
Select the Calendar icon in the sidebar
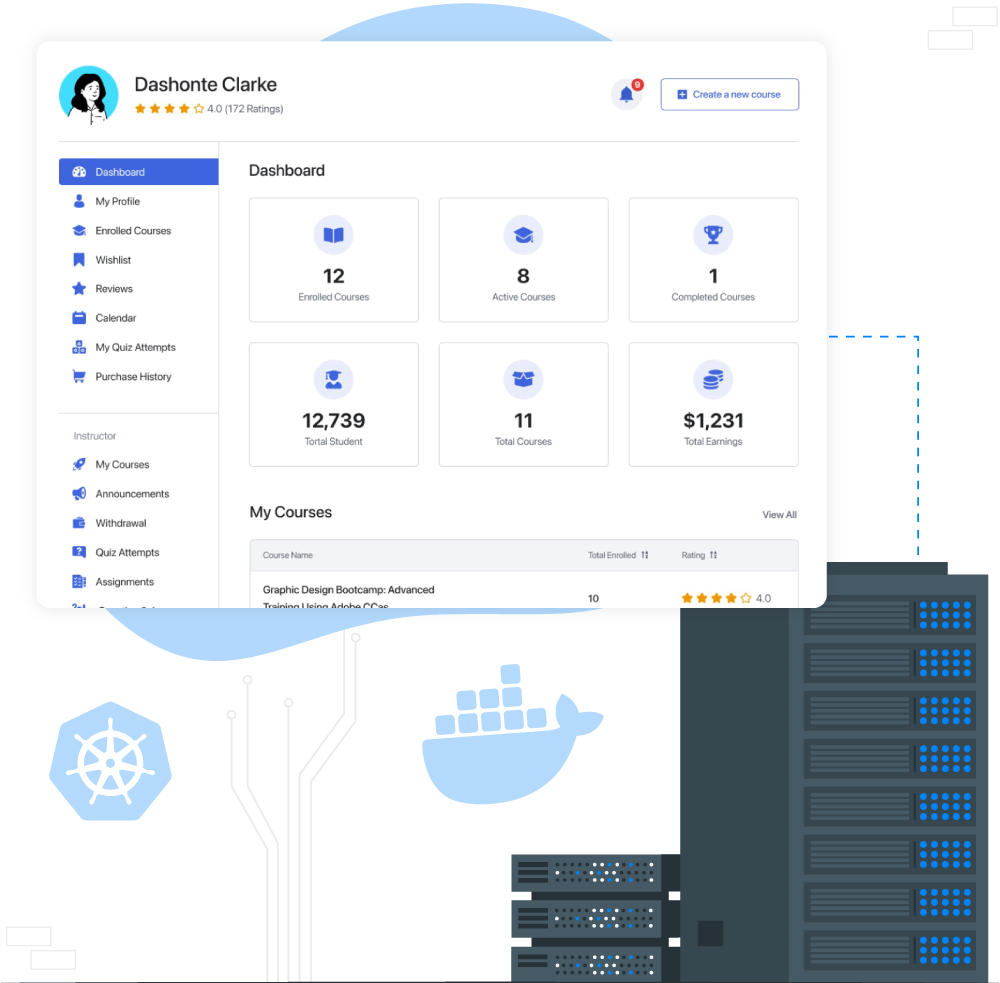click(77, 317)
